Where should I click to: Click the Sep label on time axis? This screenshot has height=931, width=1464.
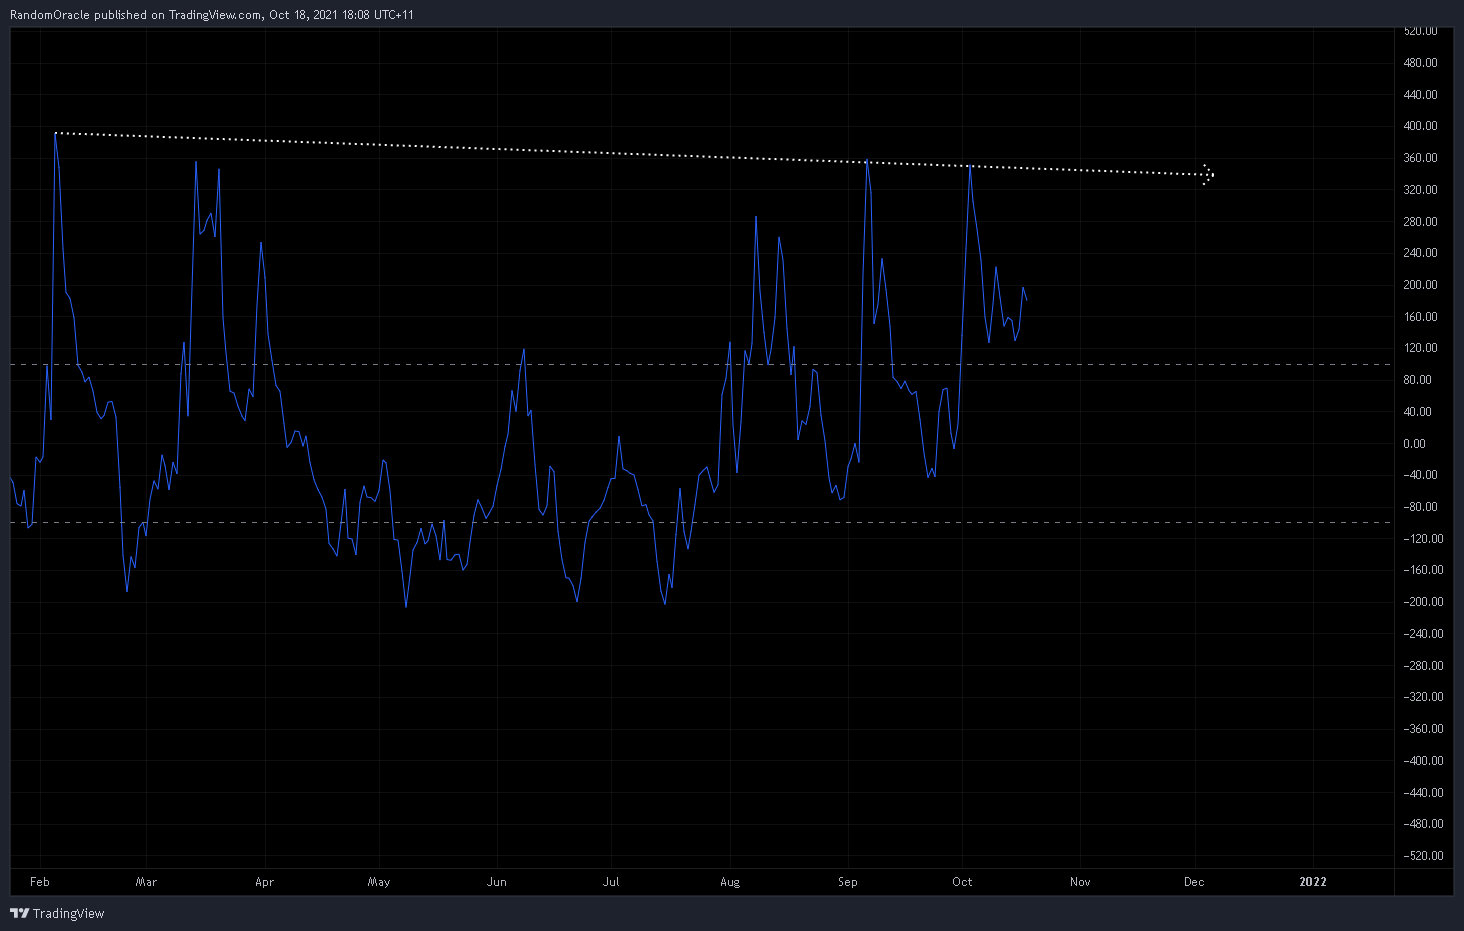[848, 882]
